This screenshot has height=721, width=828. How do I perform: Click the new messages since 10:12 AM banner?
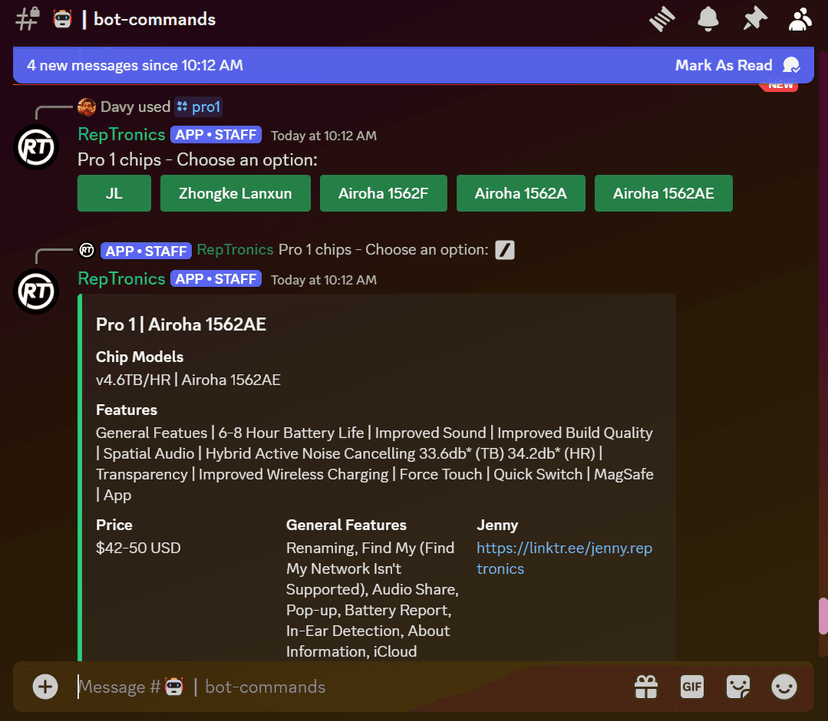pyautogui.click(x=135, y=65)
